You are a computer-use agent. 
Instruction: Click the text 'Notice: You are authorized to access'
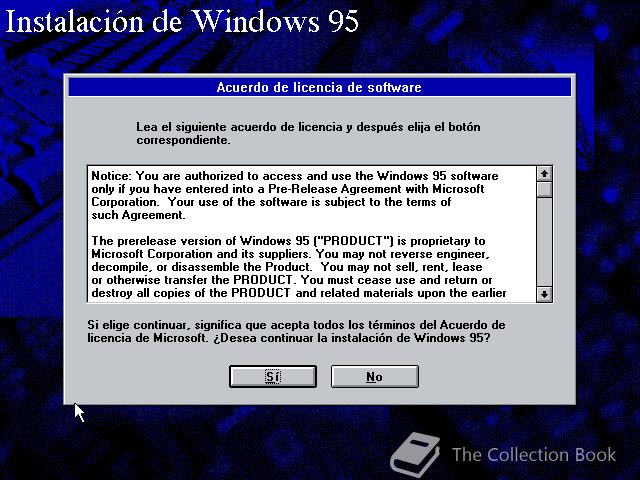pyautogui.click(x=195, y=176)
